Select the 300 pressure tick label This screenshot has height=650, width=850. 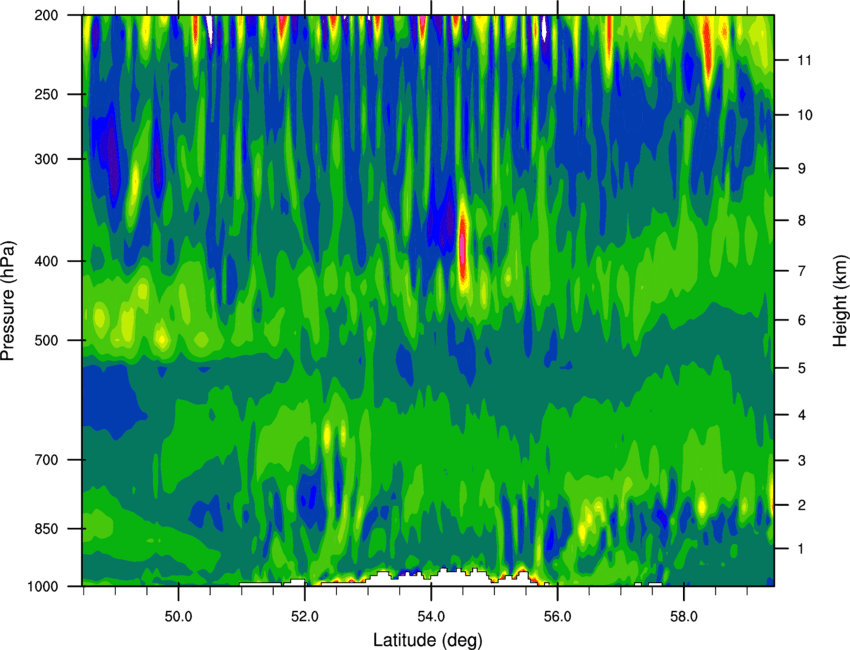click(x=47, y=159)
